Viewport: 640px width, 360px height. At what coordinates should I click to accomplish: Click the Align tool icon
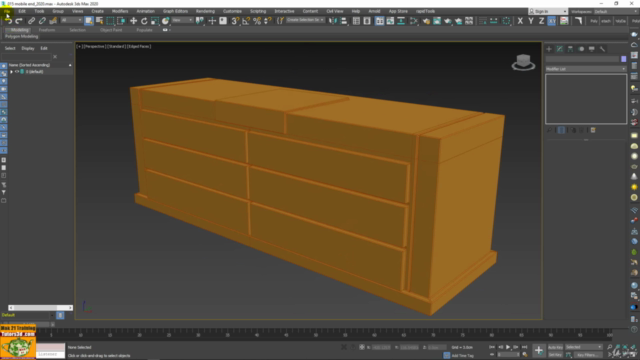tap(344, 21)
